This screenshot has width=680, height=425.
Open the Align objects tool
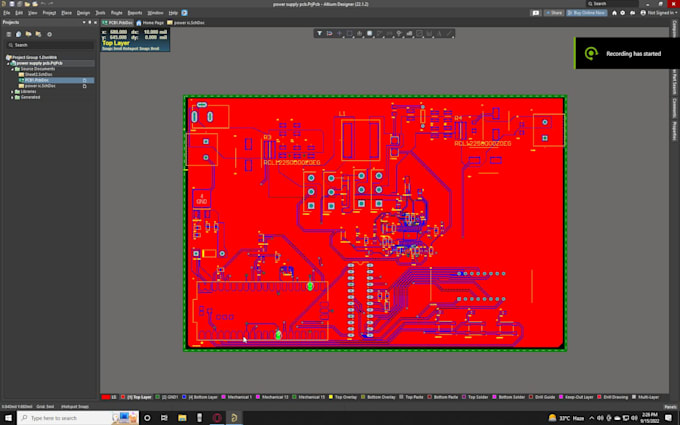pyautogui.click(x=360, y=33)
